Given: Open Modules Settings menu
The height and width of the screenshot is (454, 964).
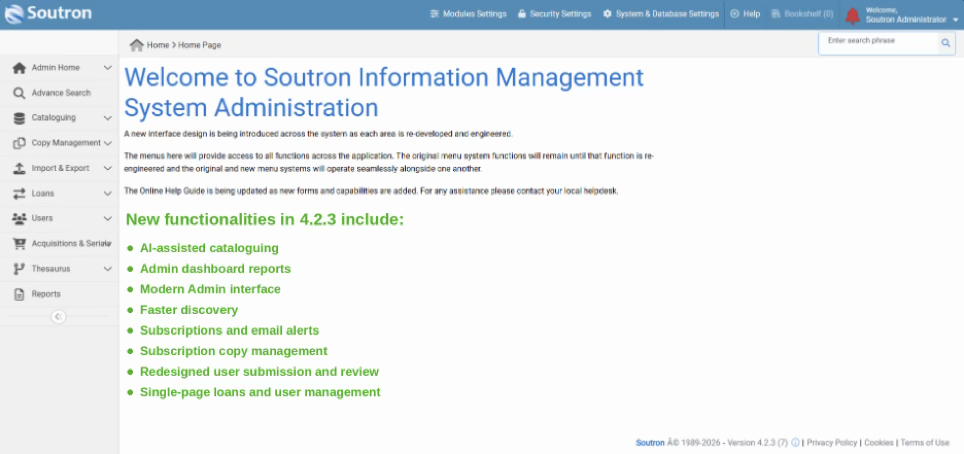Looking at the screenshot, I should [x=468, y=14].
